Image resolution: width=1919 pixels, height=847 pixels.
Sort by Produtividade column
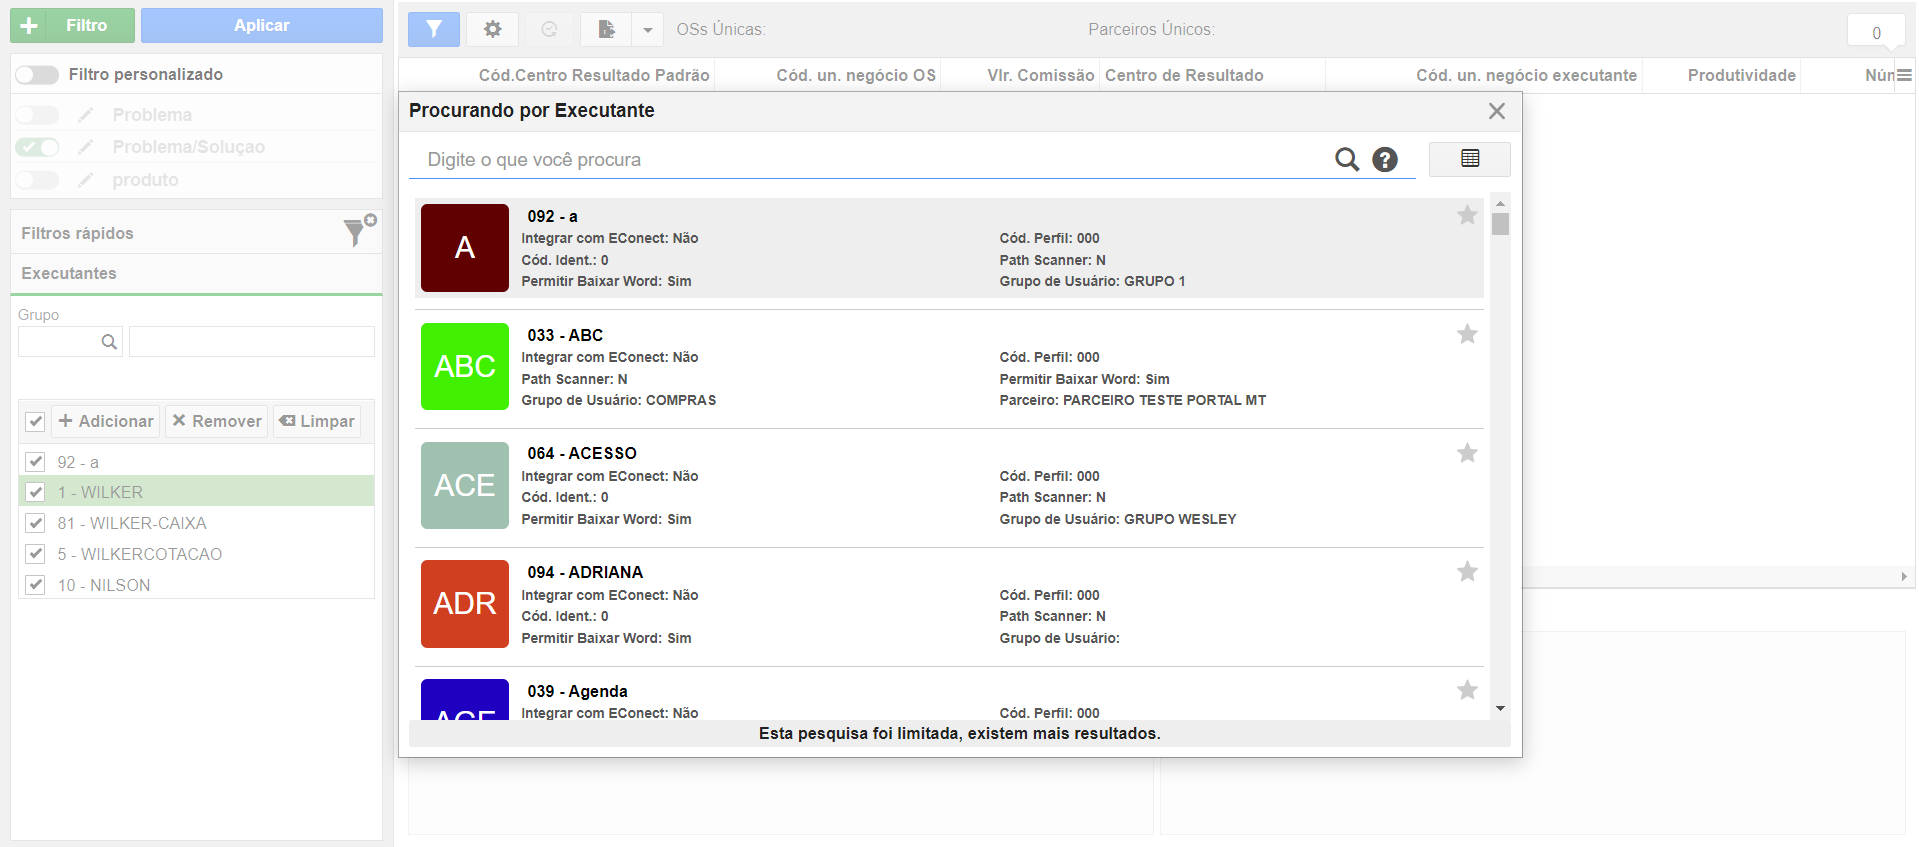[x=1742, y=75]
